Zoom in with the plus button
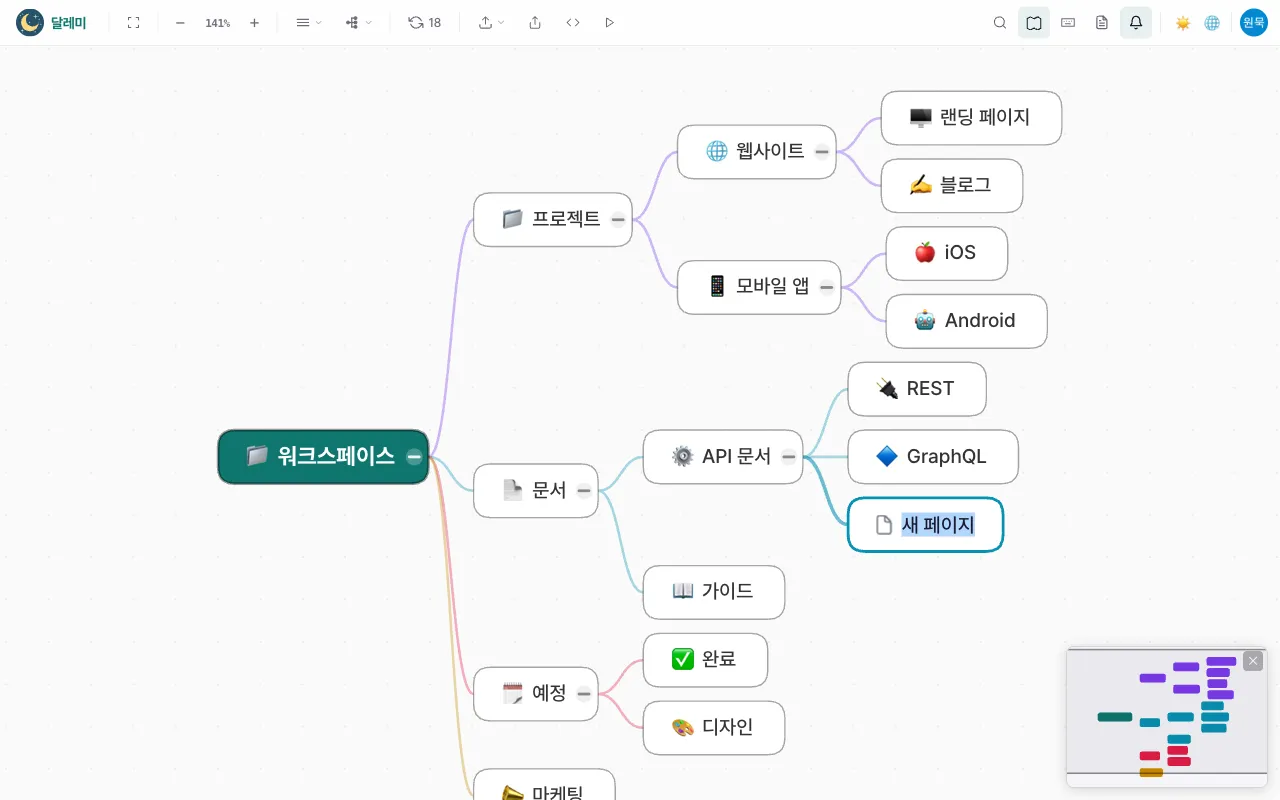The height and width of the screenshot is (800, 1280). point(254,22)
